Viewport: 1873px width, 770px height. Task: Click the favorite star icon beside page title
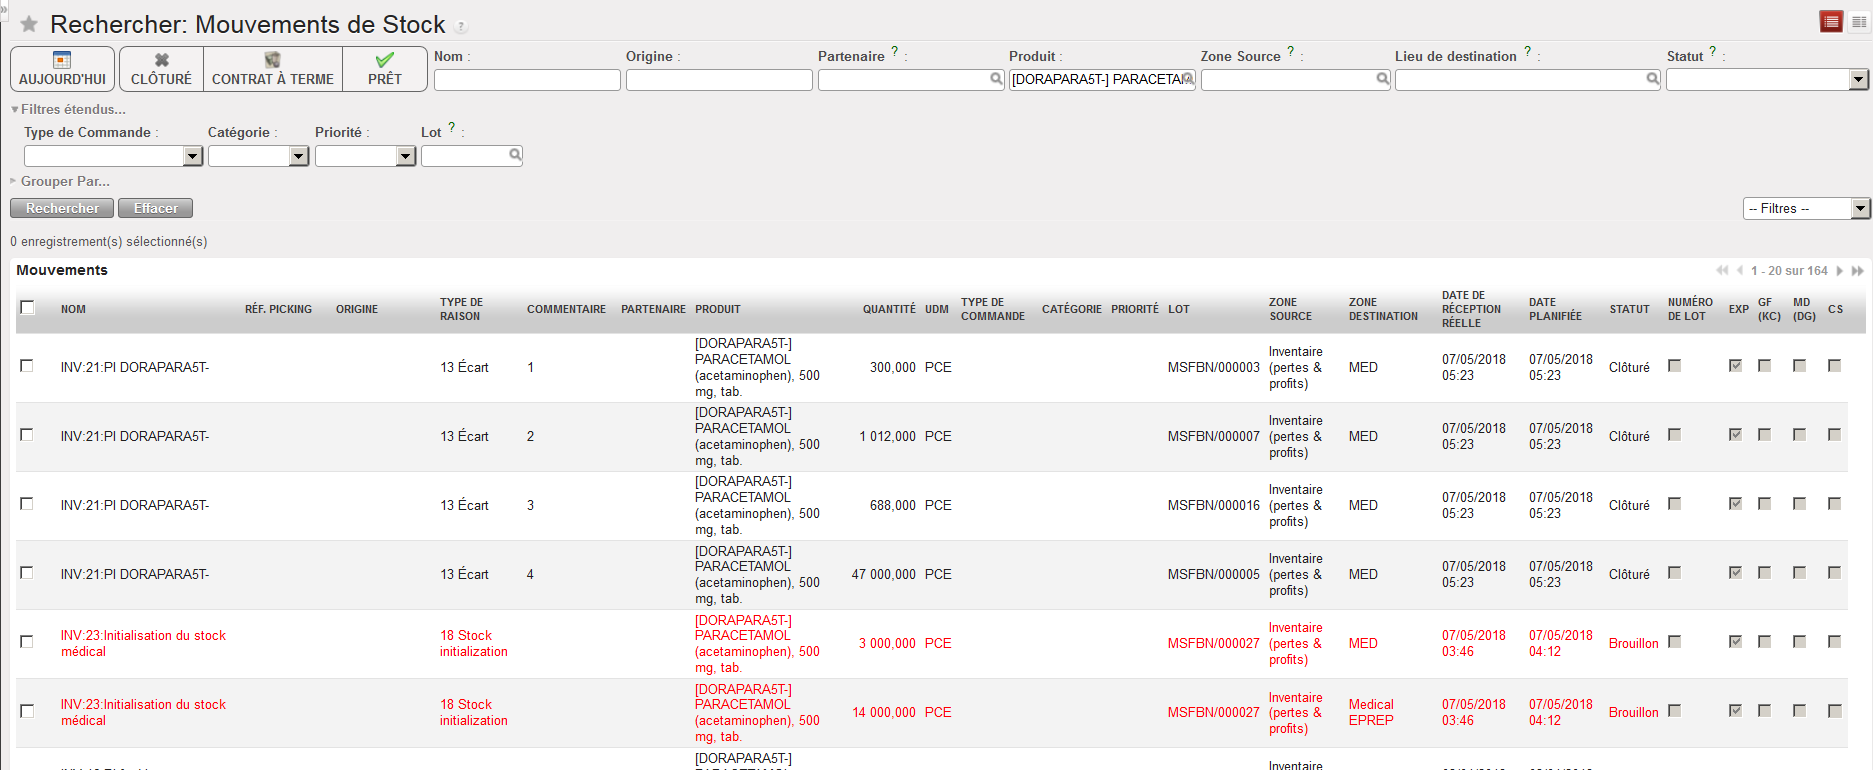(x=29, y=24)
